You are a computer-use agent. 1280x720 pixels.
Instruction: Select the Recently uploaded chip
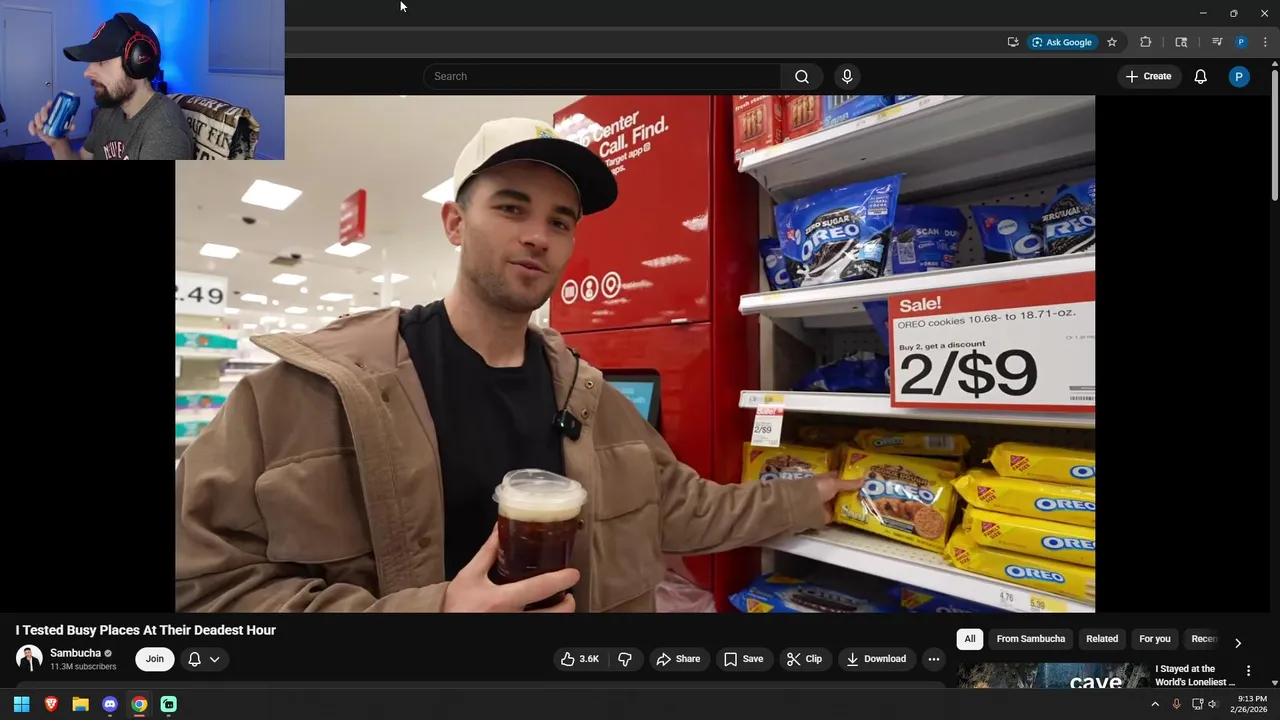coord(1204,639)
